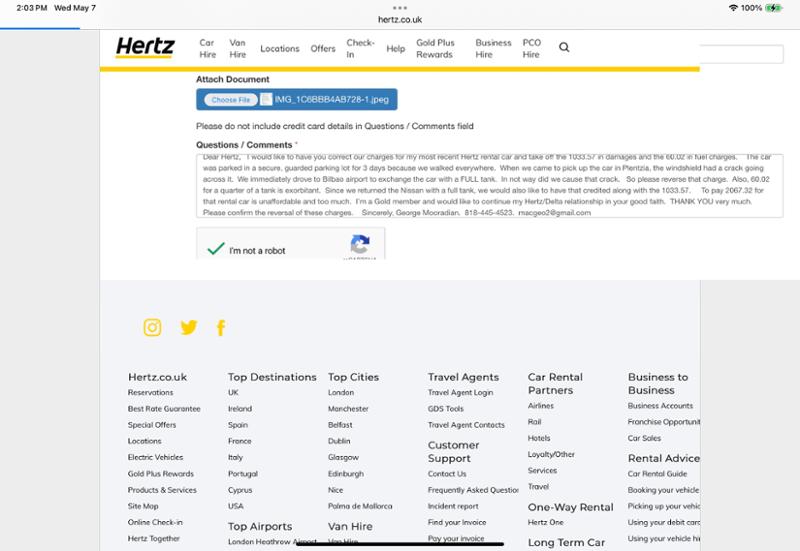Image resolution: width=800 pixels, height=551 pixels.
Task: Click the Hertz logo
Action: click(x=145, y=47)
